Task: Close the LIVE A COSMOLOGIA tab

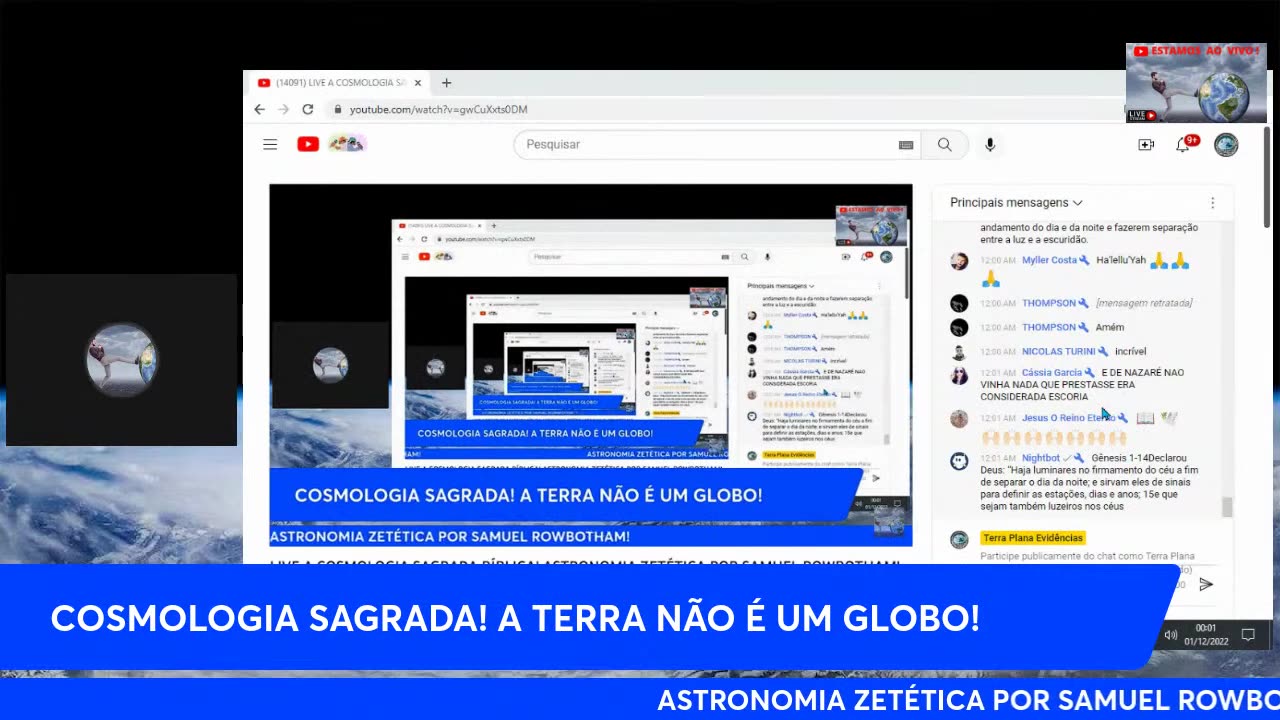Action: tap(418, 83)
